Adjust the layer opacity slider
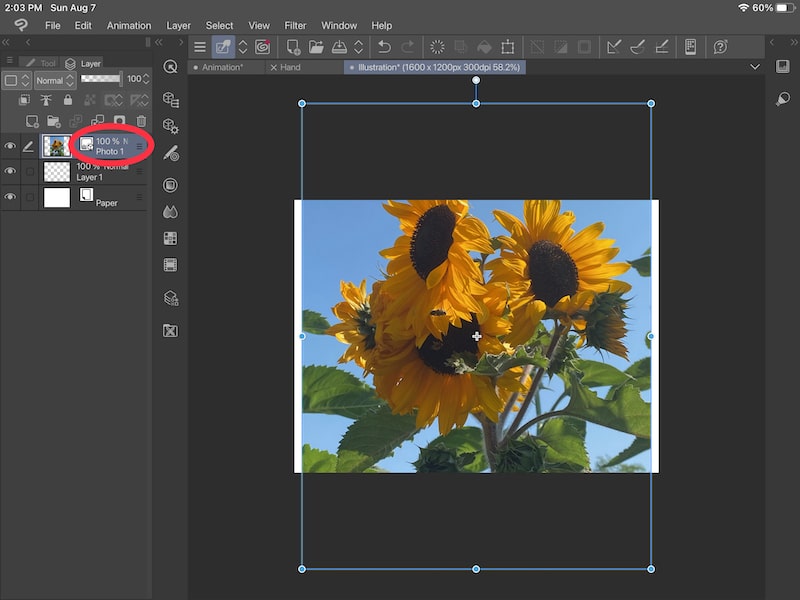 [99, 79]
